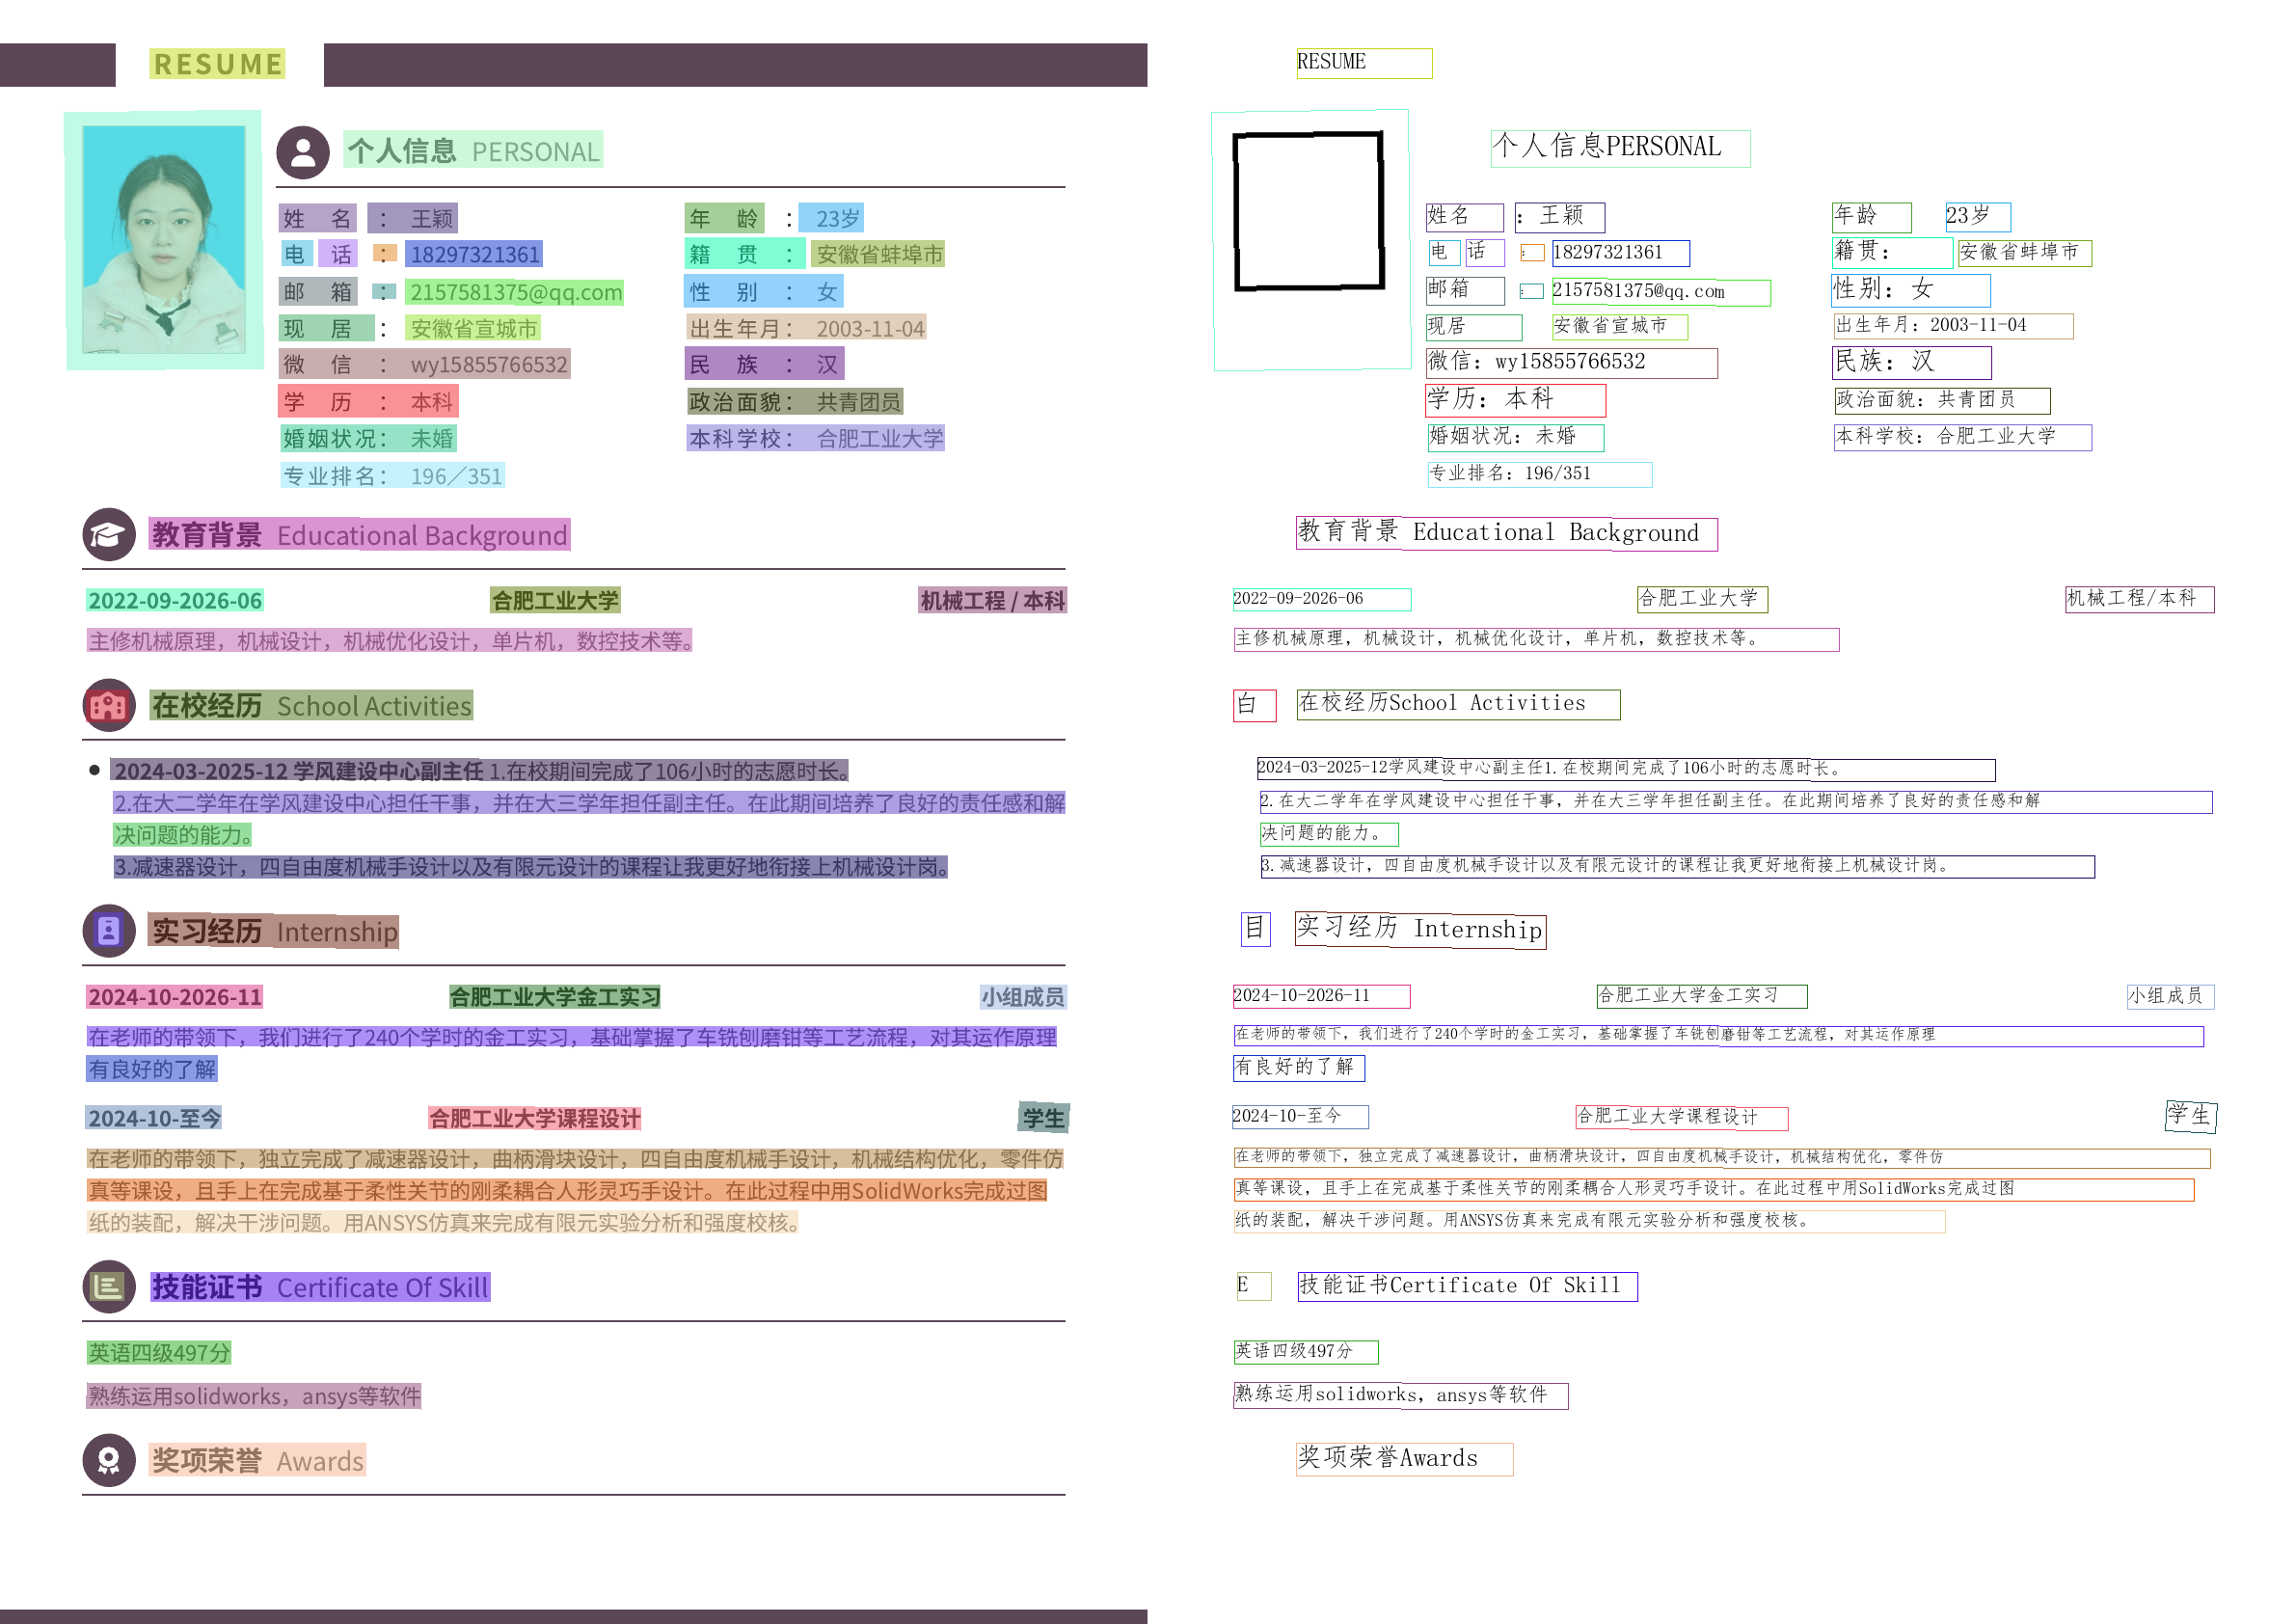
Task: Click the wy15855766532 WeChat box on right
Action: [1570, 362]
